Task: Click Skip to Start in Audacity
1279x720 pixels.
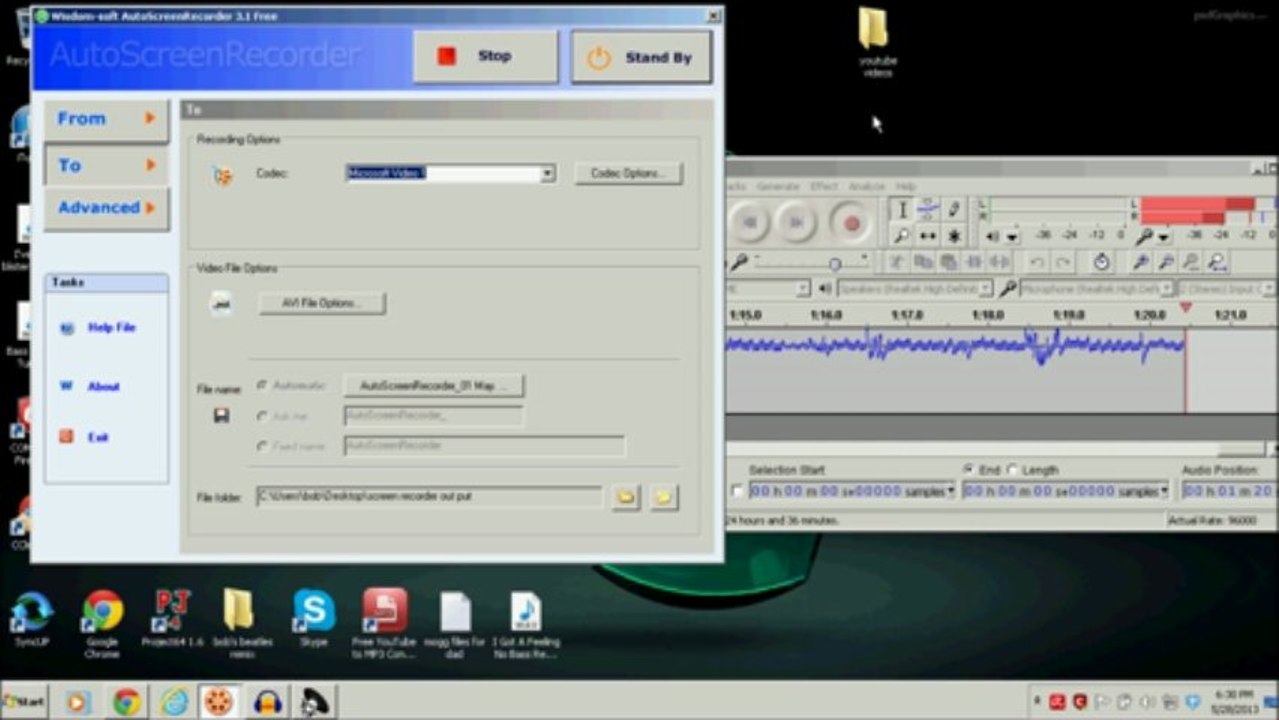Action: [750, 222]
